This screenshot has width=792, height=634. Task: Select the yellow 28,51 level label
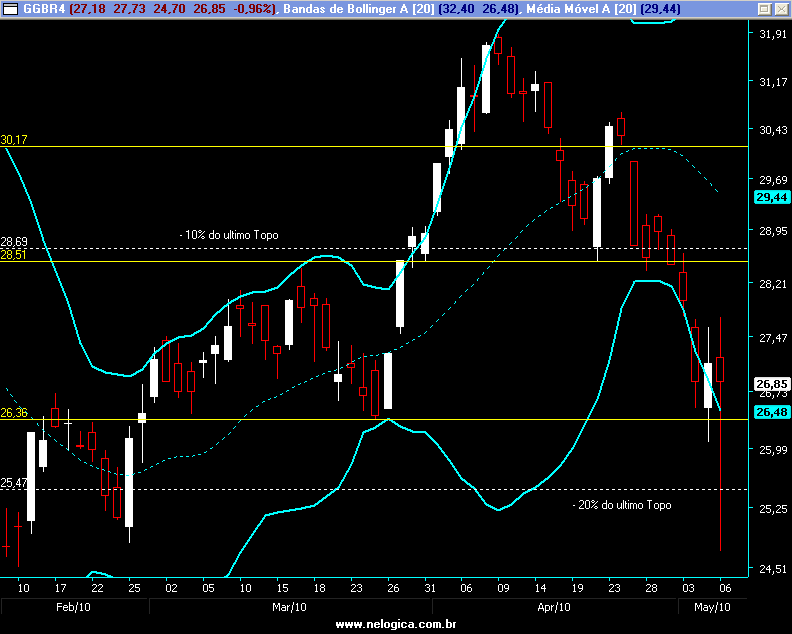[14, 255]
